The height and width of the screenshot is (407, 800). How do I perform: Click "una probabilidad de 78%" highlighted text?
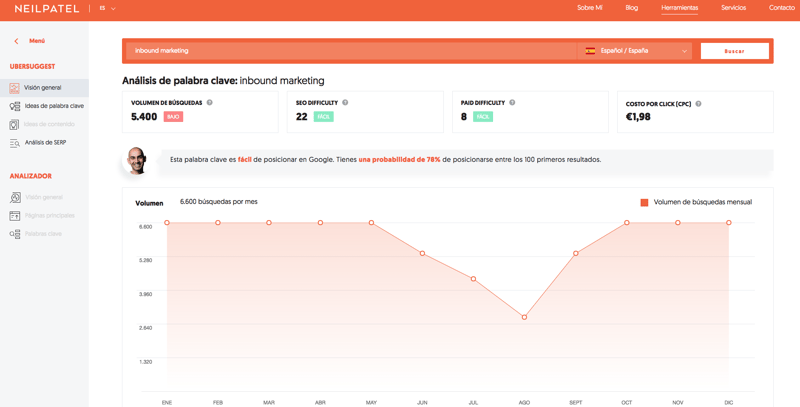coord(399,160)
